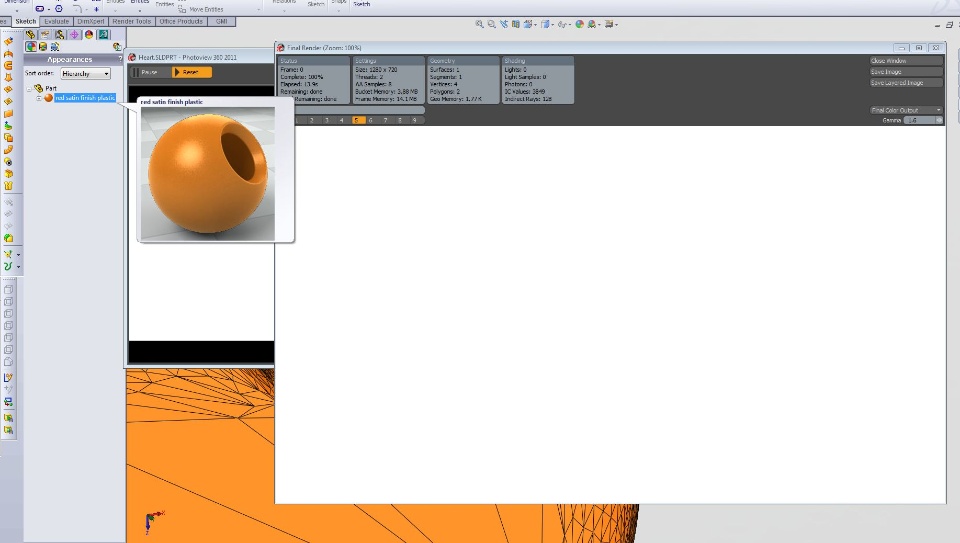The width and height of the screenshot is (960, 543).
Task: Click the polygon sketch tool icon
Action: [x=59, y=9]
